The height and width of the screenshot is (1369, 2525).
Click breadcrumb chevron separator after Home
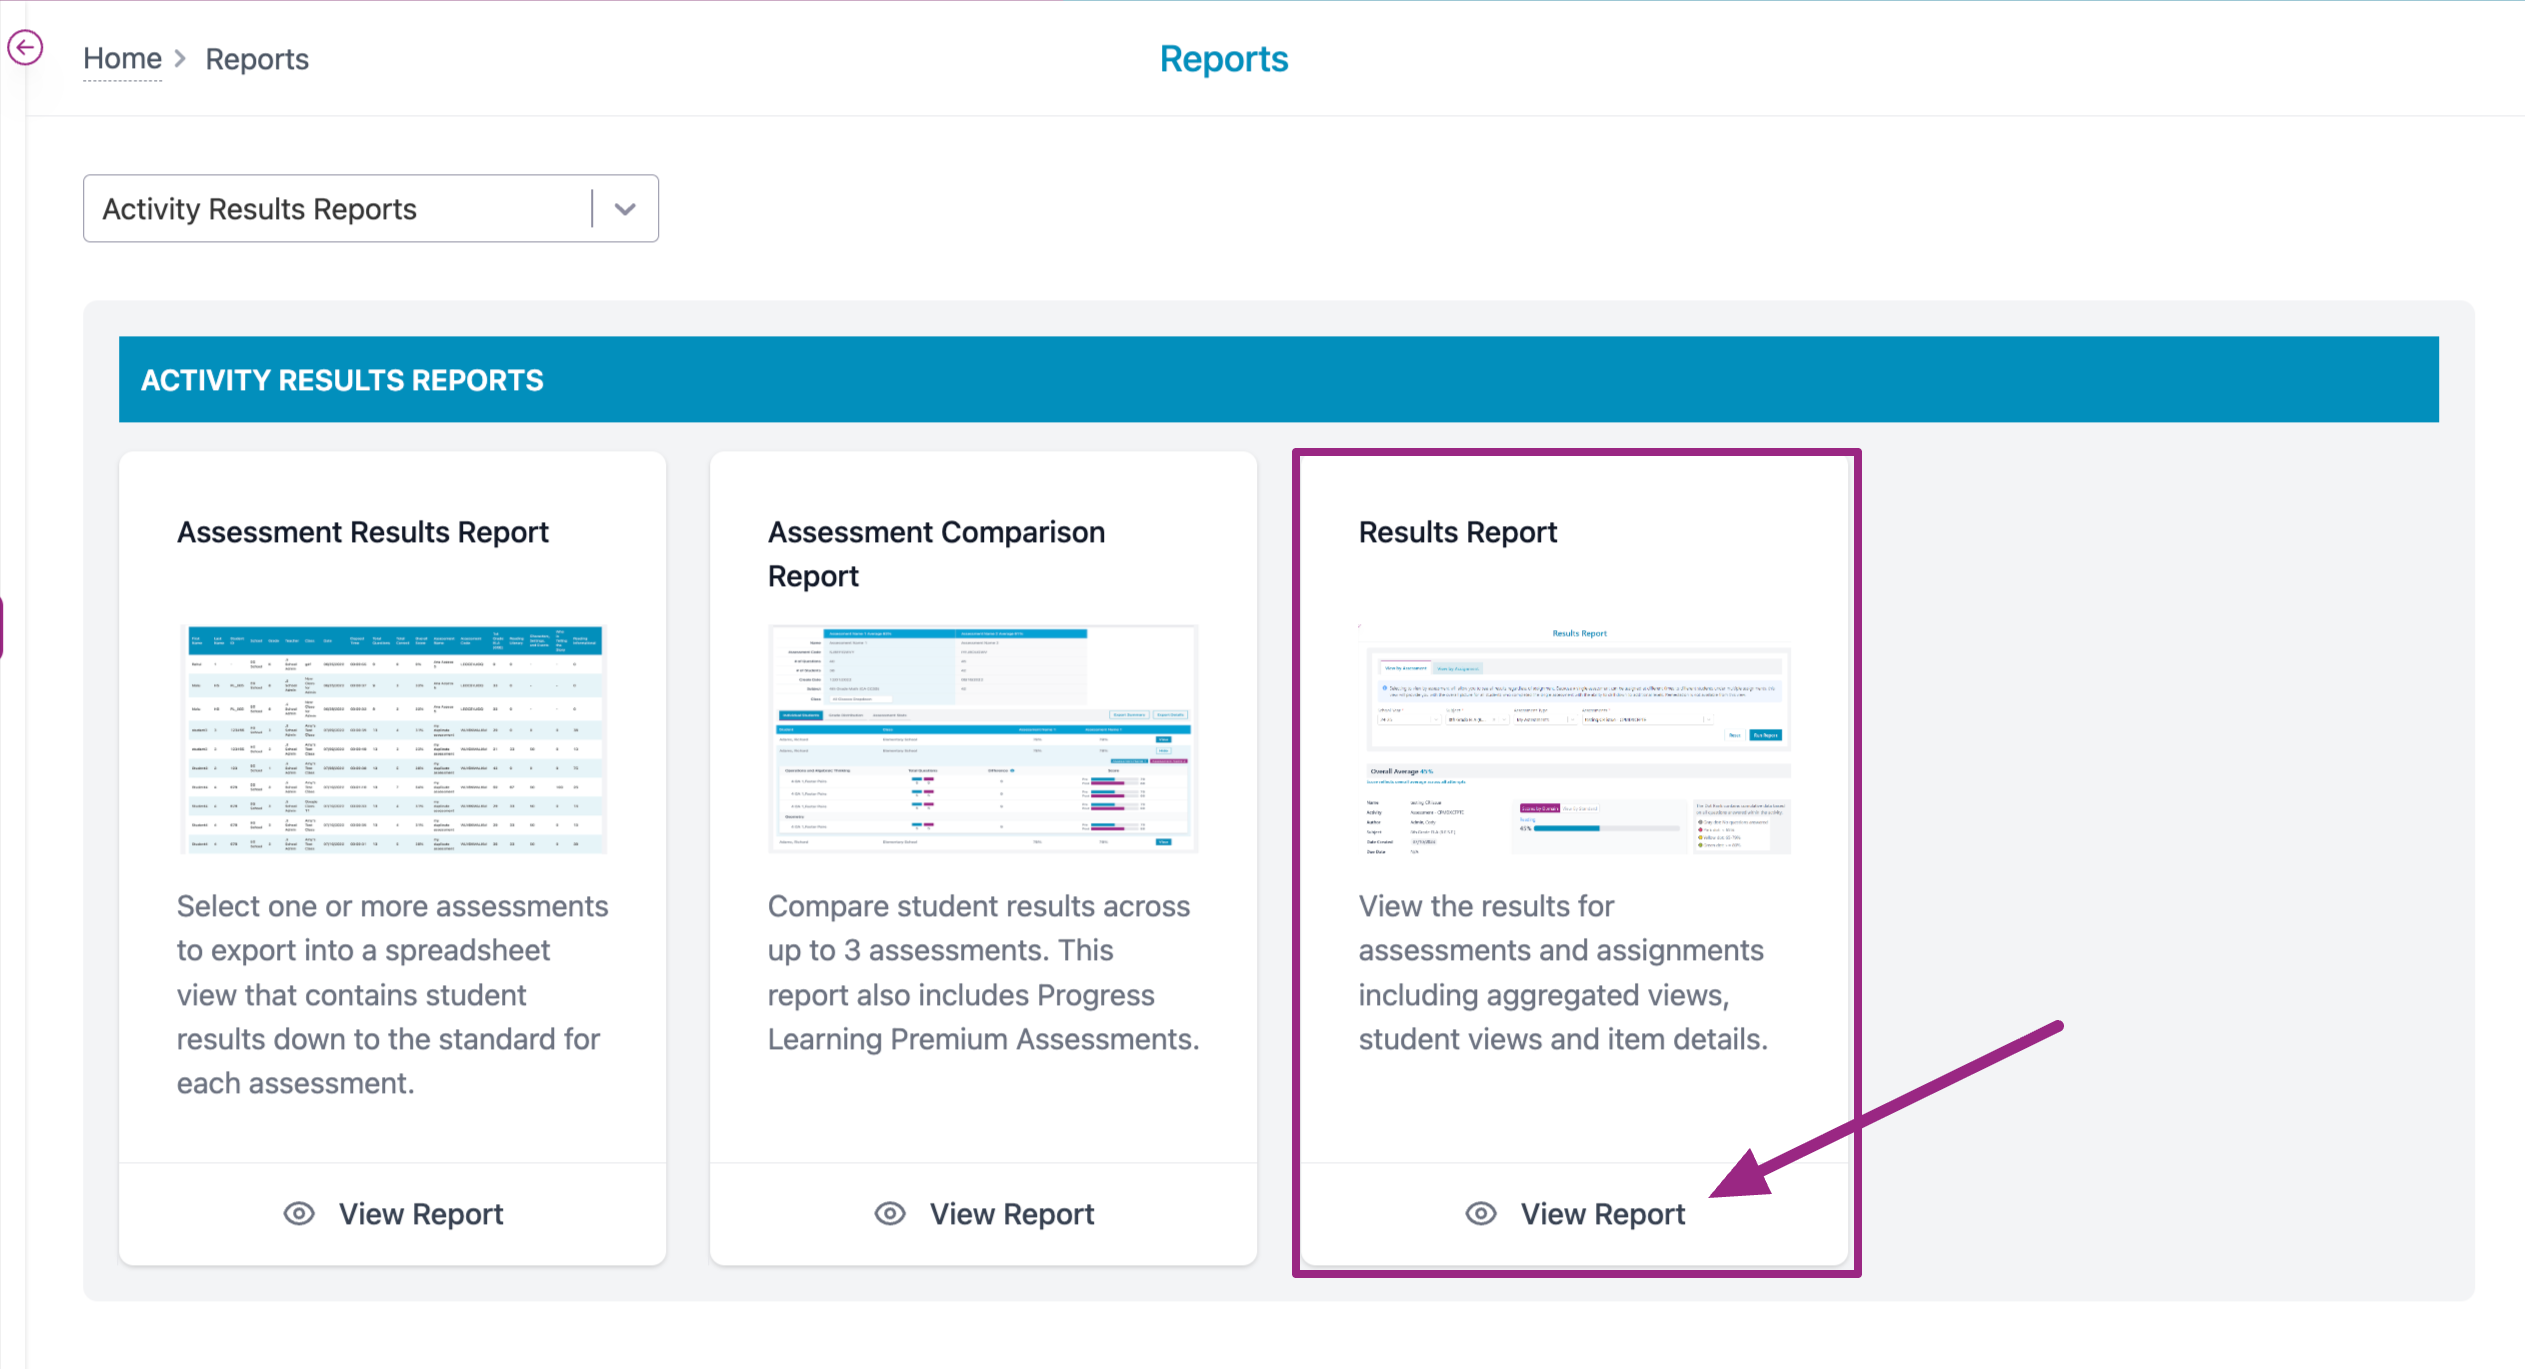point(181,59)
